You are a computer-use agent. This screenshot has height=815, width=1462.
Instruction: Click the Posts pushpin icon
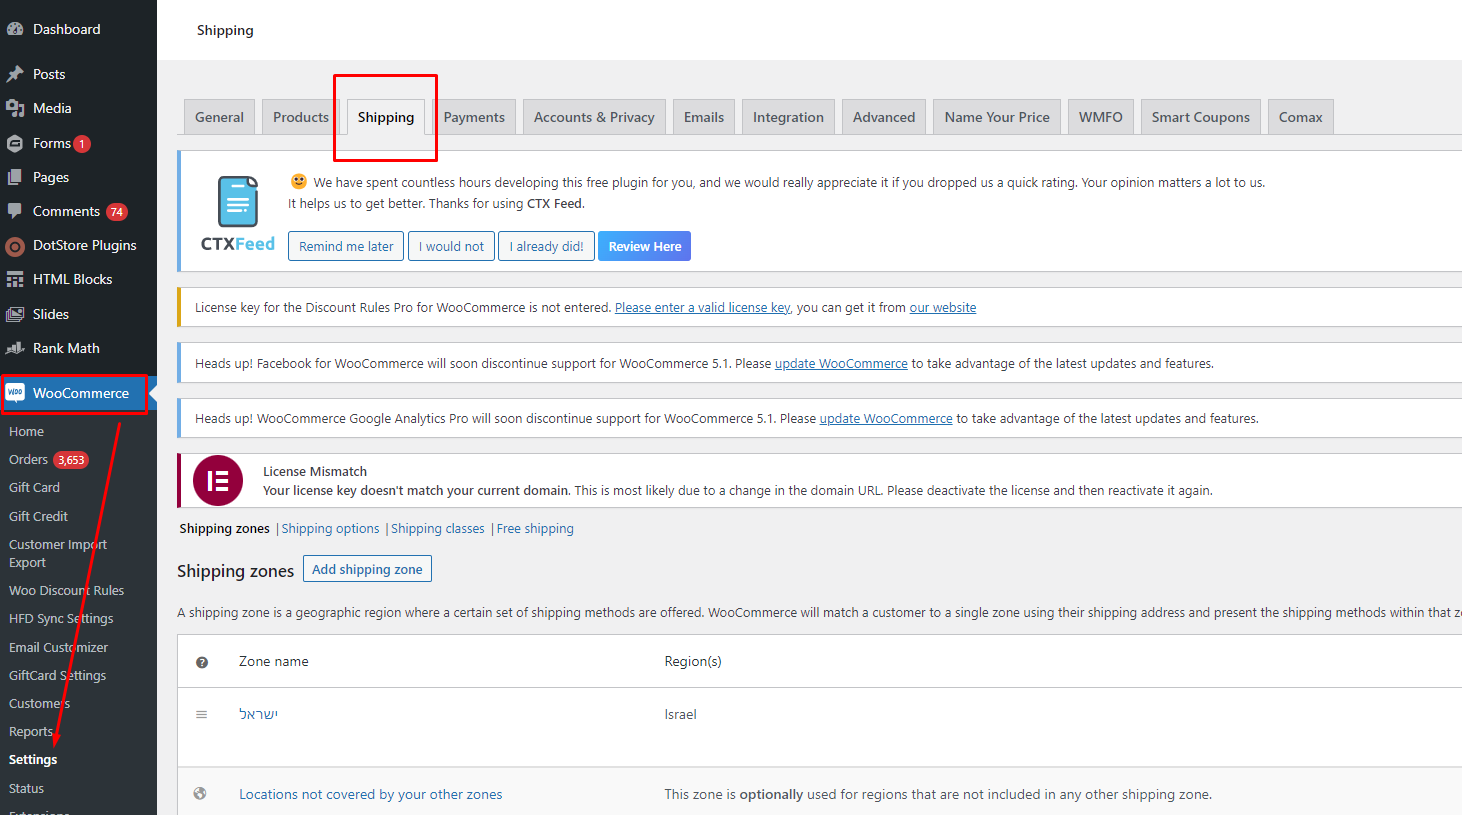click(x=15, y=74)
